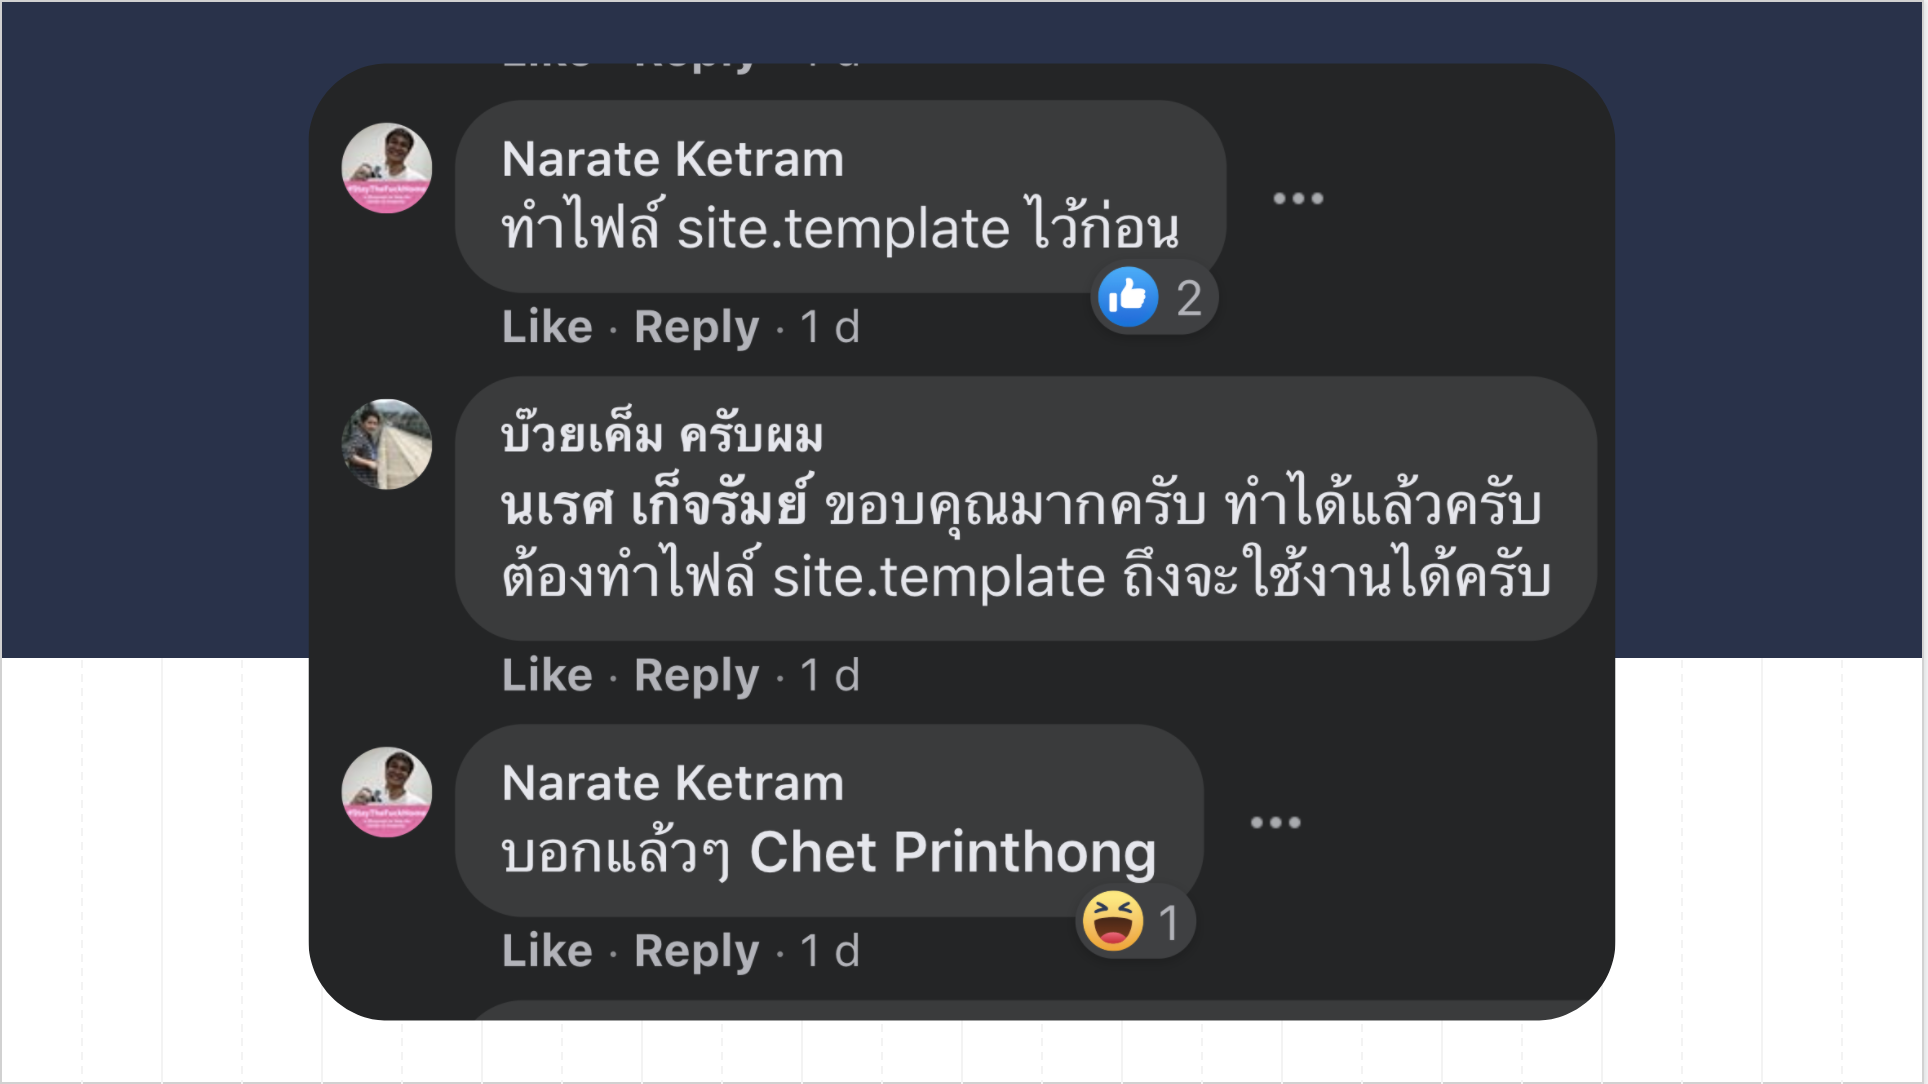
Task: Click the laughing emoji reaction showing 1
Action: coord(1134,922)
